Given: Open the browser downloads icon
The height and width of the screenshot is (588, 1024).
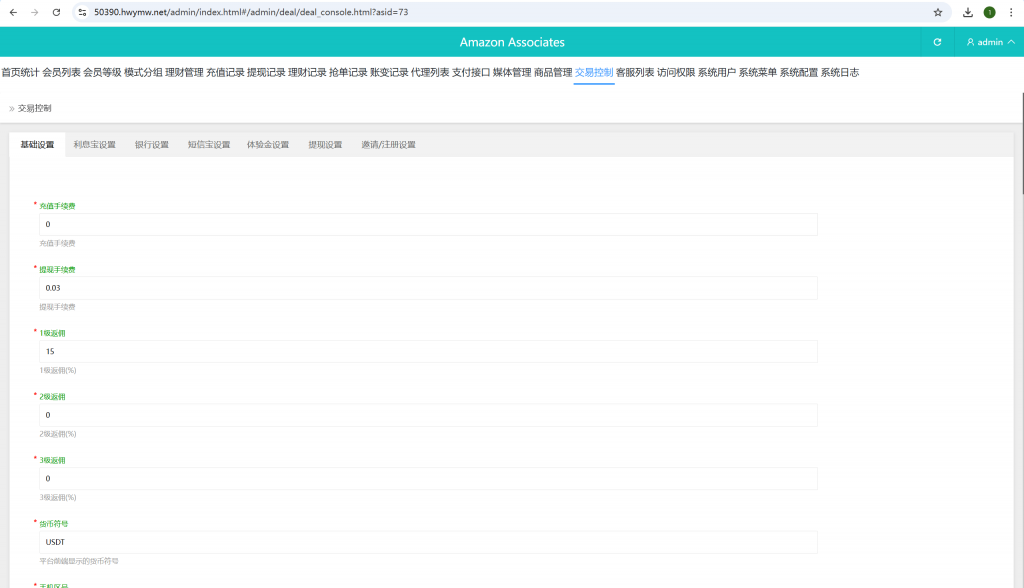Looking at the screenshot, I should click(968, 12).
